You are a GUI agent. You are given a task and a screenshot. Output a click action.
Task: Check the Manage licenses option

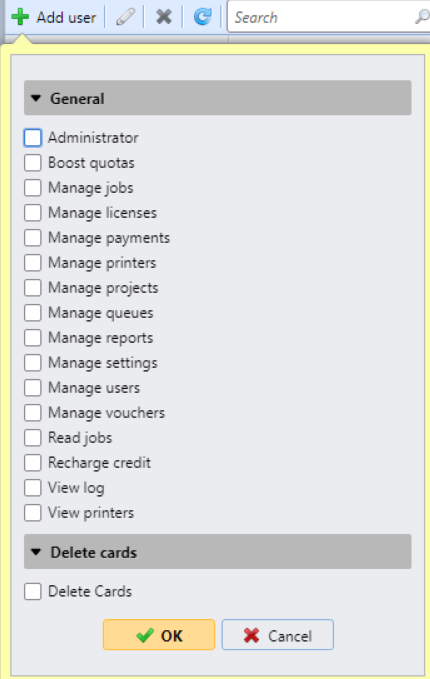tap(33, 213)
